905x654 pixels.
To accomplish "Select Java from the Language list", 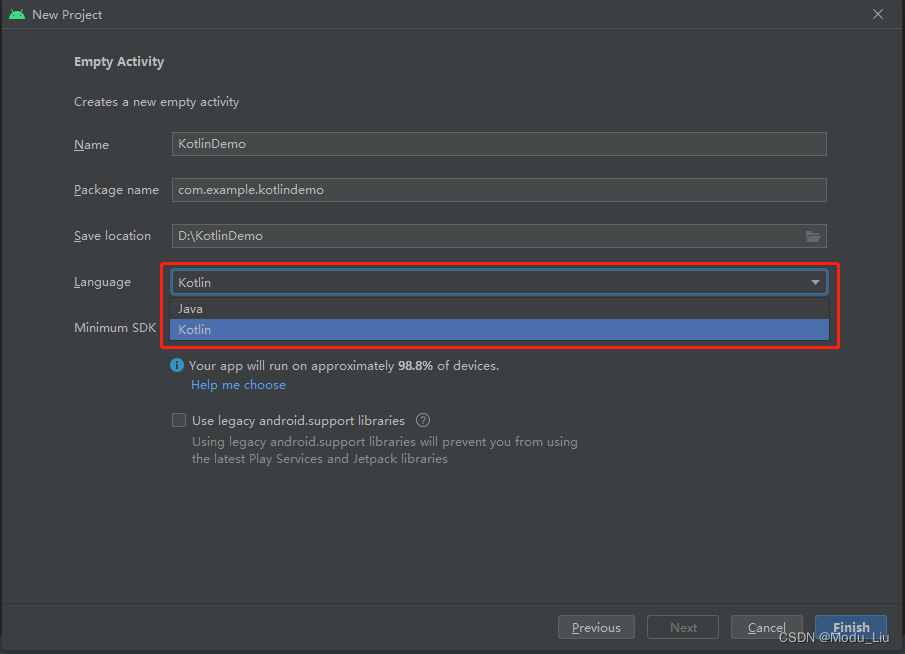I will tap(499, 309).
